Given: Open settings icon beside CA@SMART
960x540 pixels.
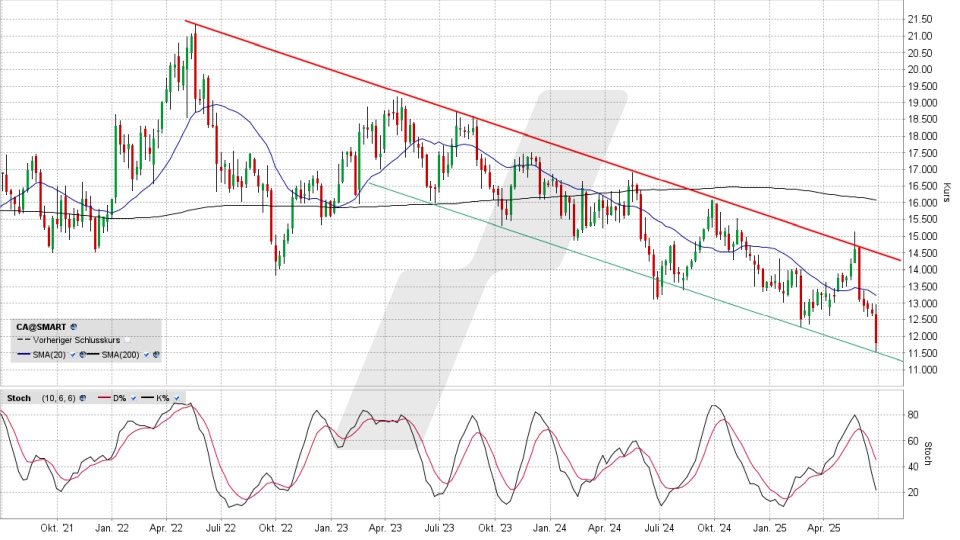Looking at the screenshot, I should coord(73,327).
